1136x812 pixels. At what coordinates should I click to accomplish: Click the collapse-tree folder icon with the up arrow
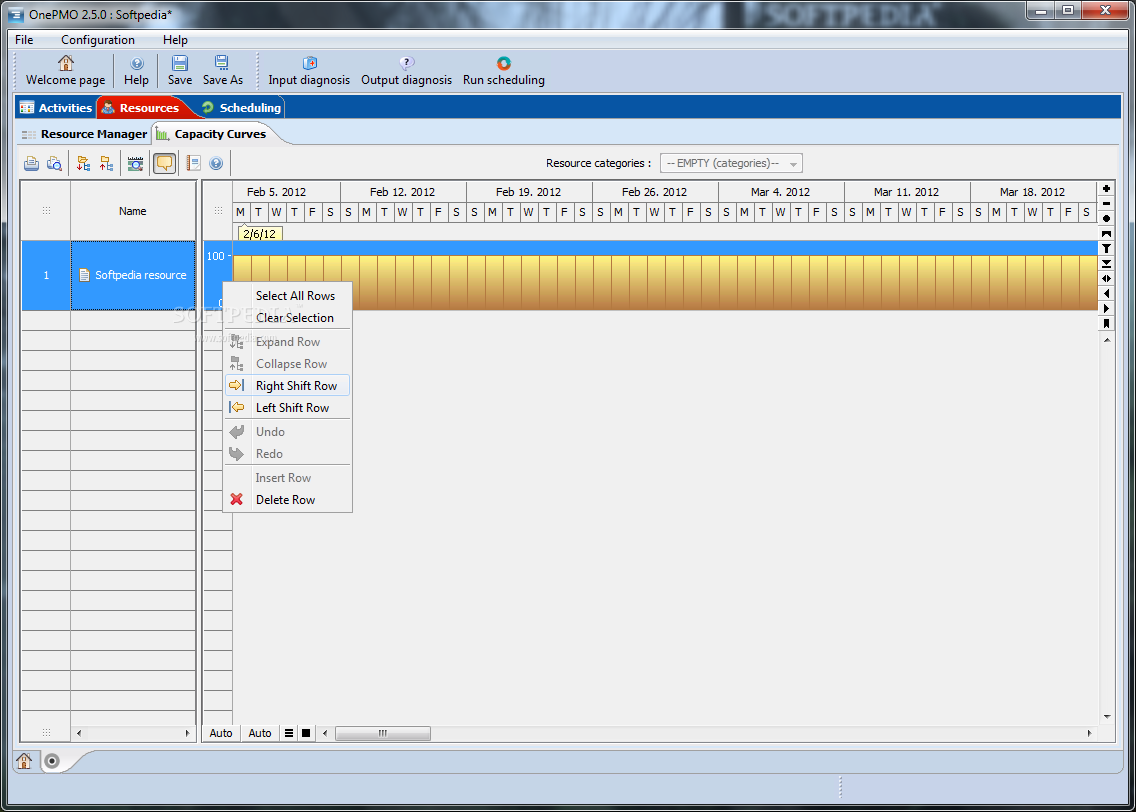click(106, 164)
